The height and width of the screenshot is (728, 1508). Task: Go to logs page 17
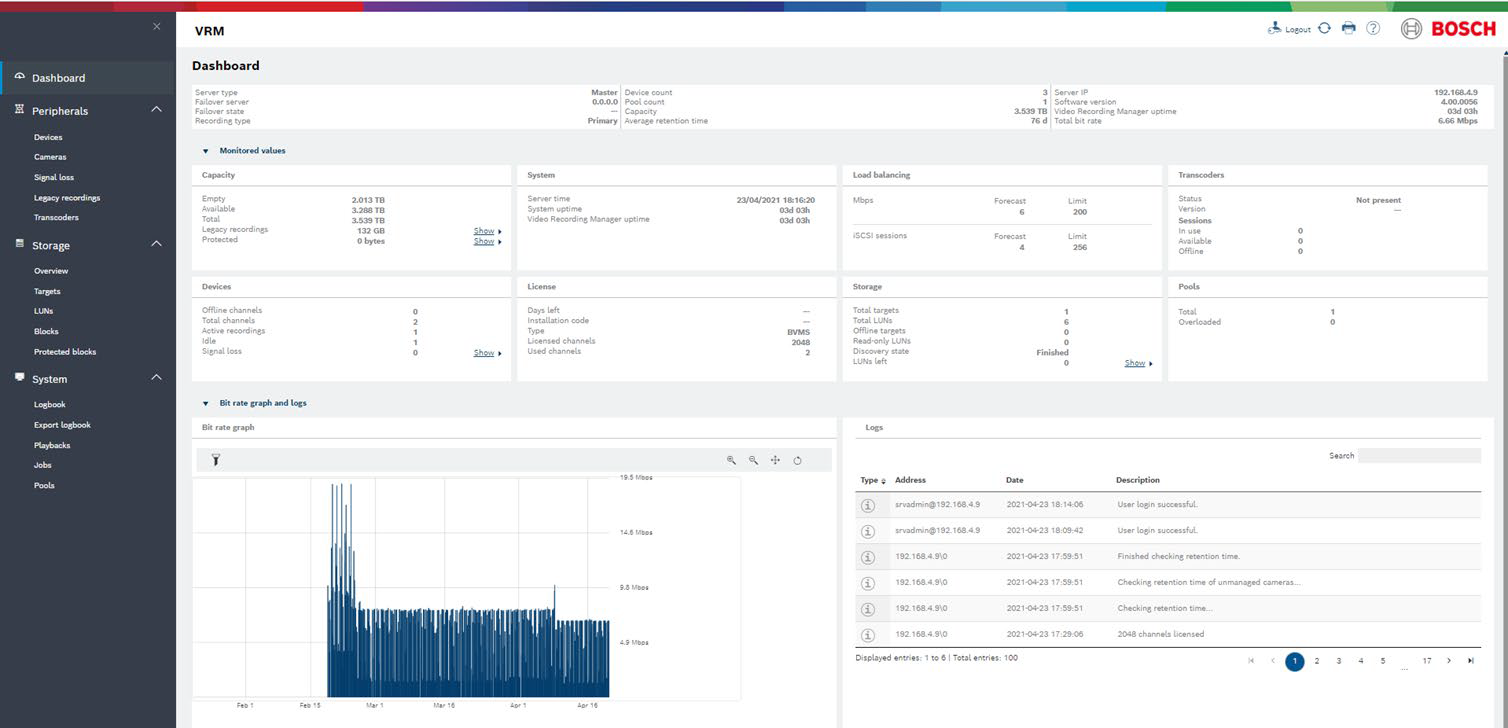[1427, 661]
